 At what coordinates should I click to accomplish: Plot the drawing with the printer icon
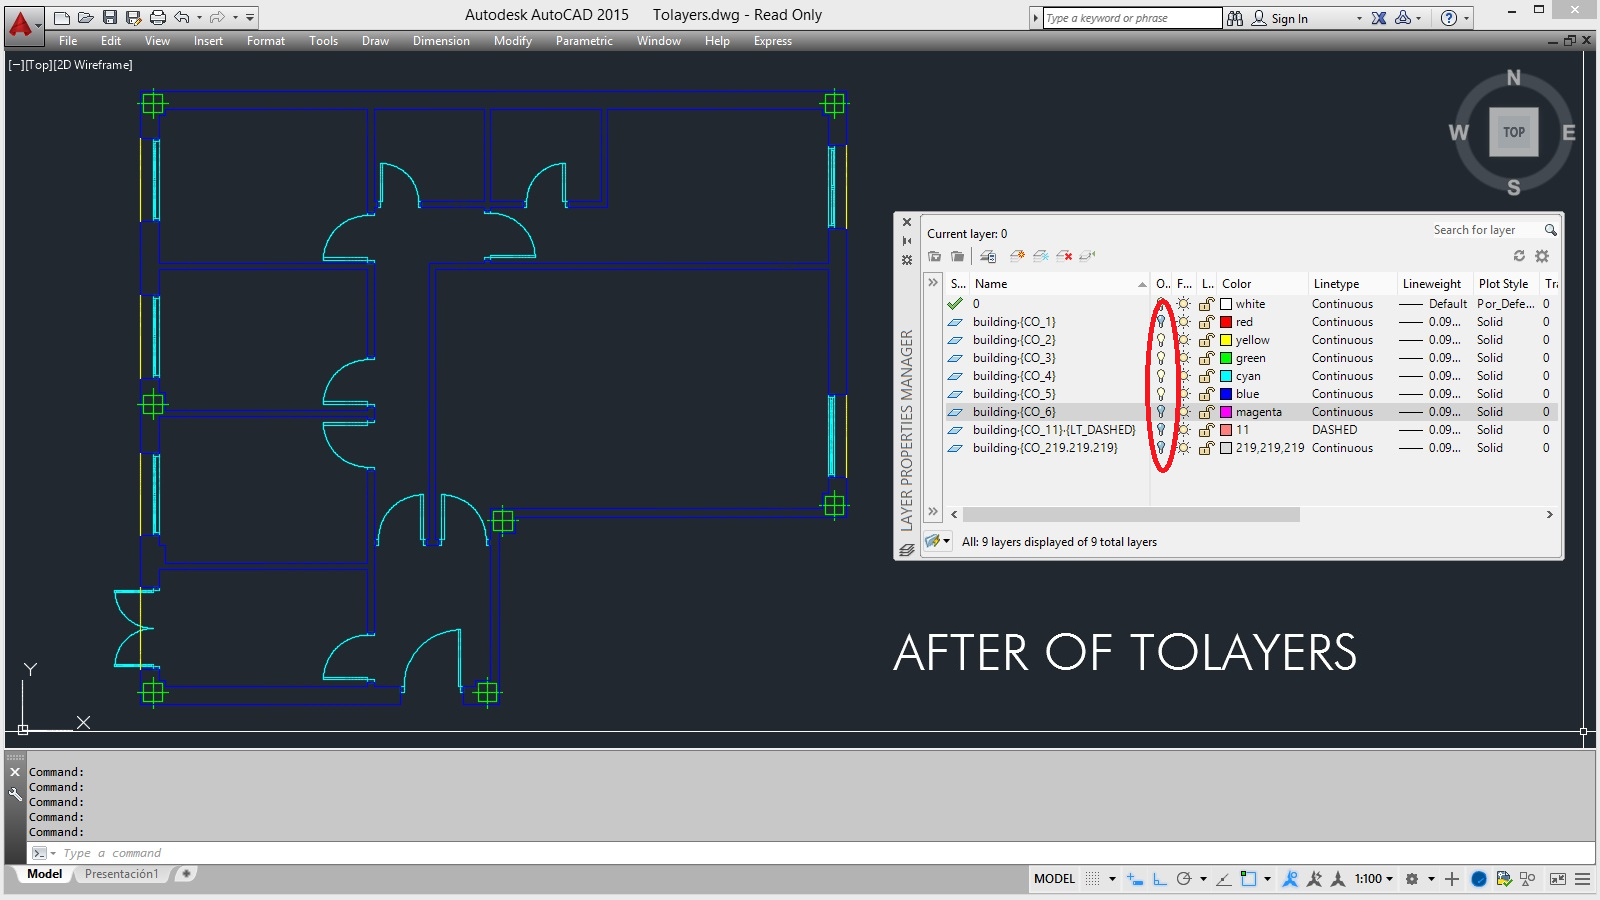tap(158, 17)
